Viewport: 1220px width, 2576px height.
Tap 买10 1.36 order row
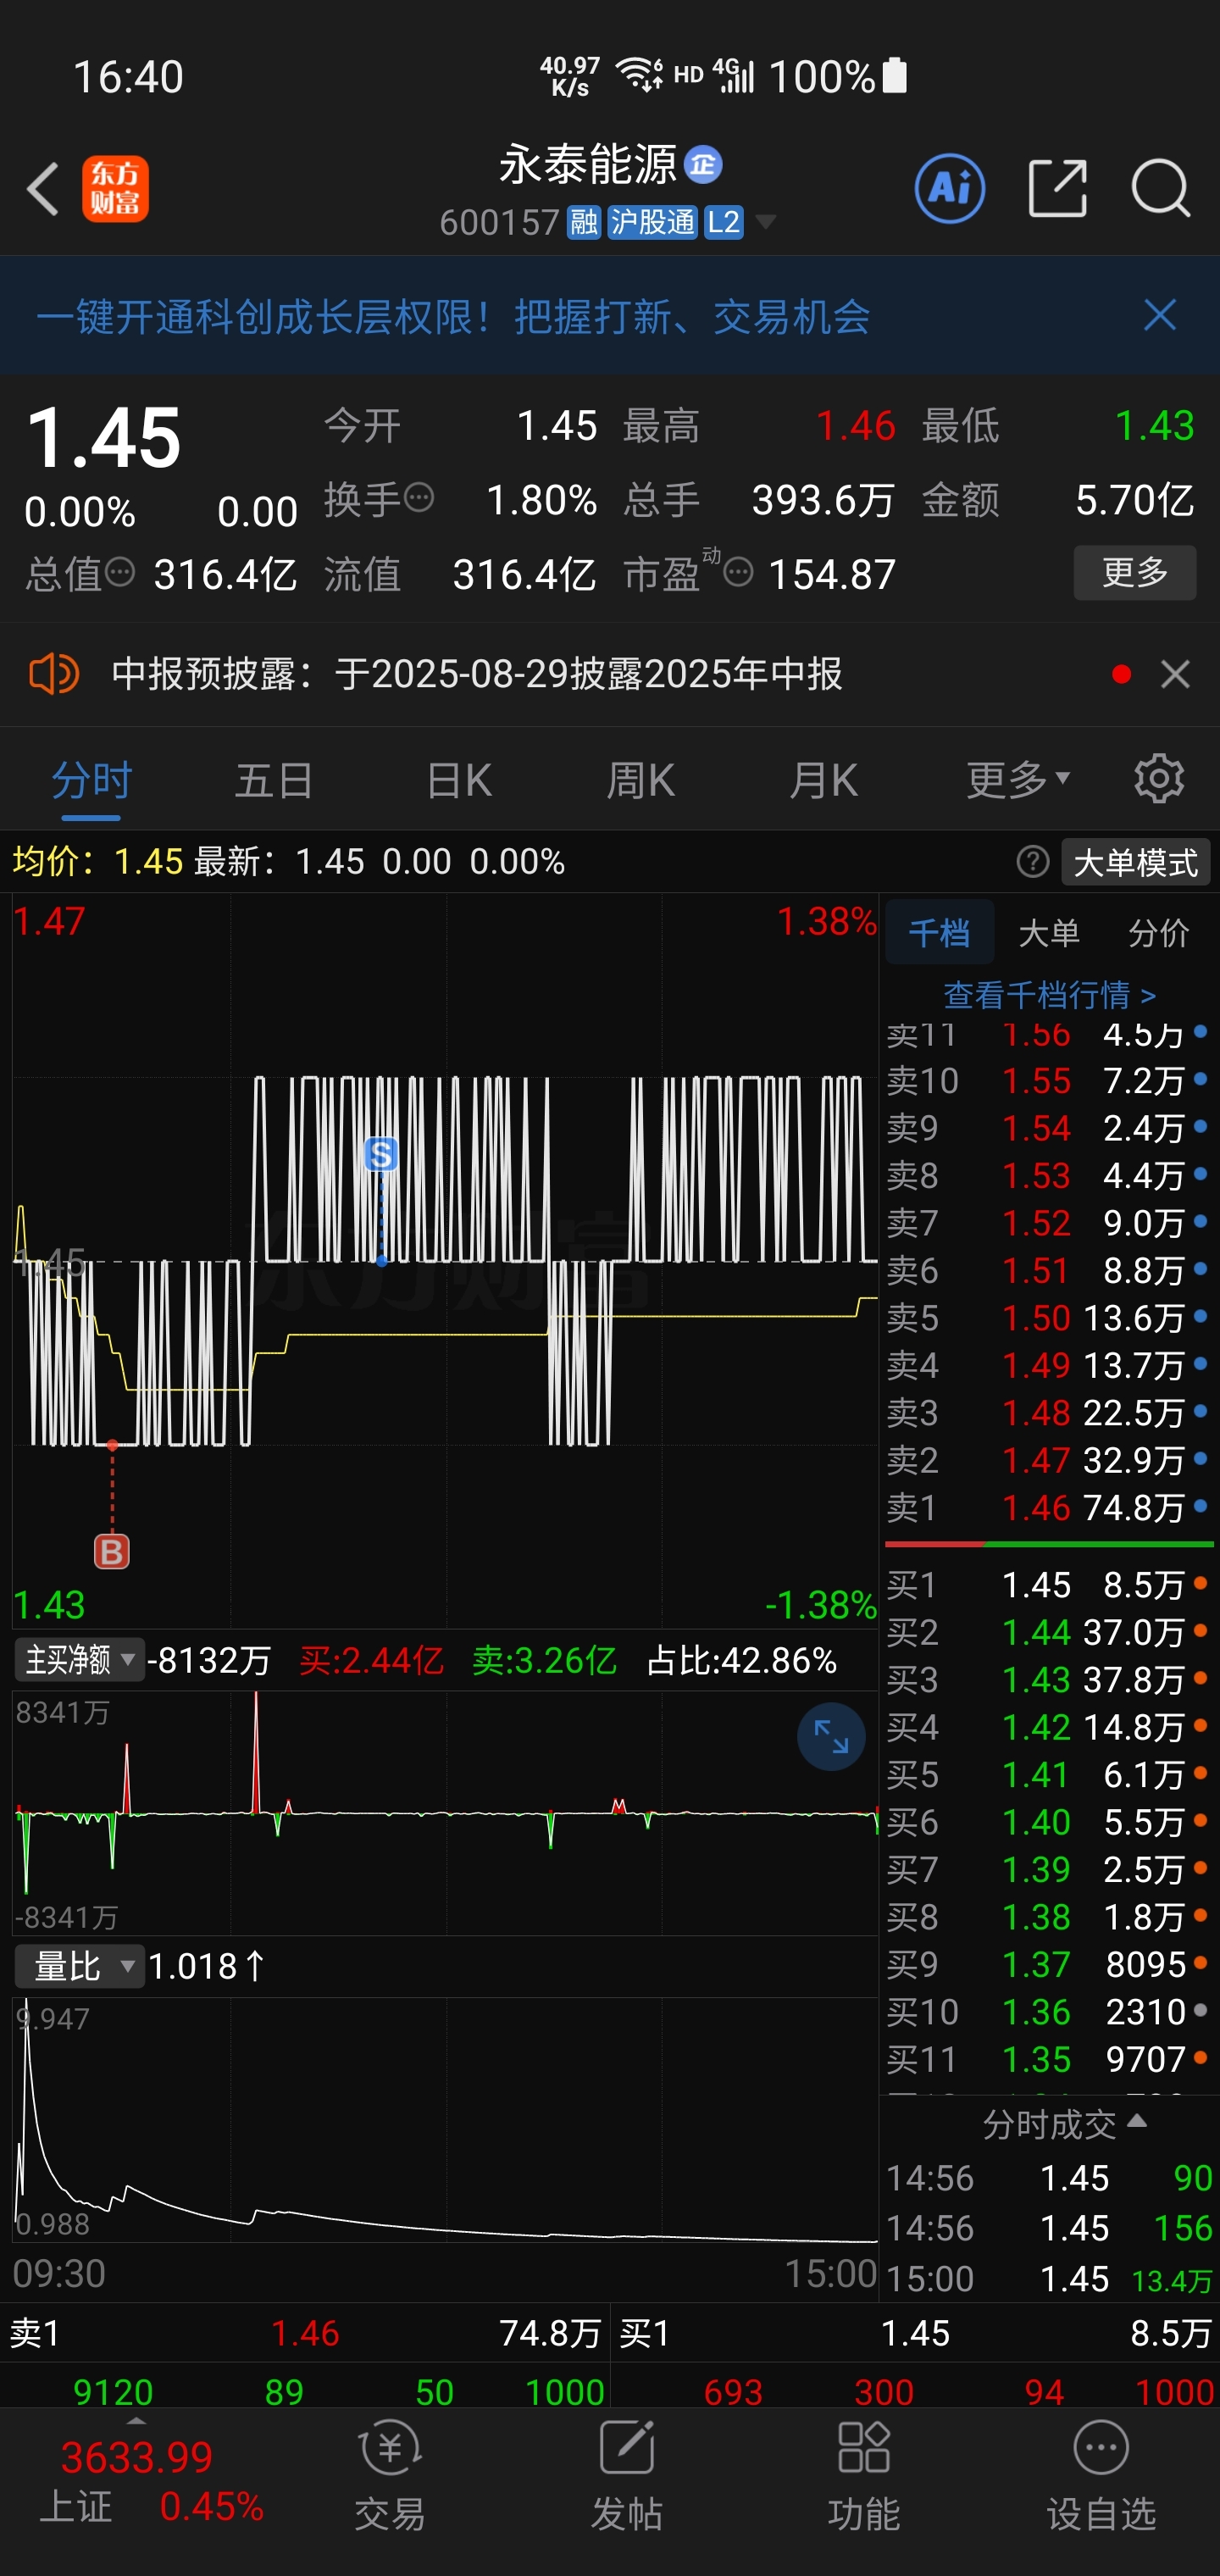(1048, 2011)
